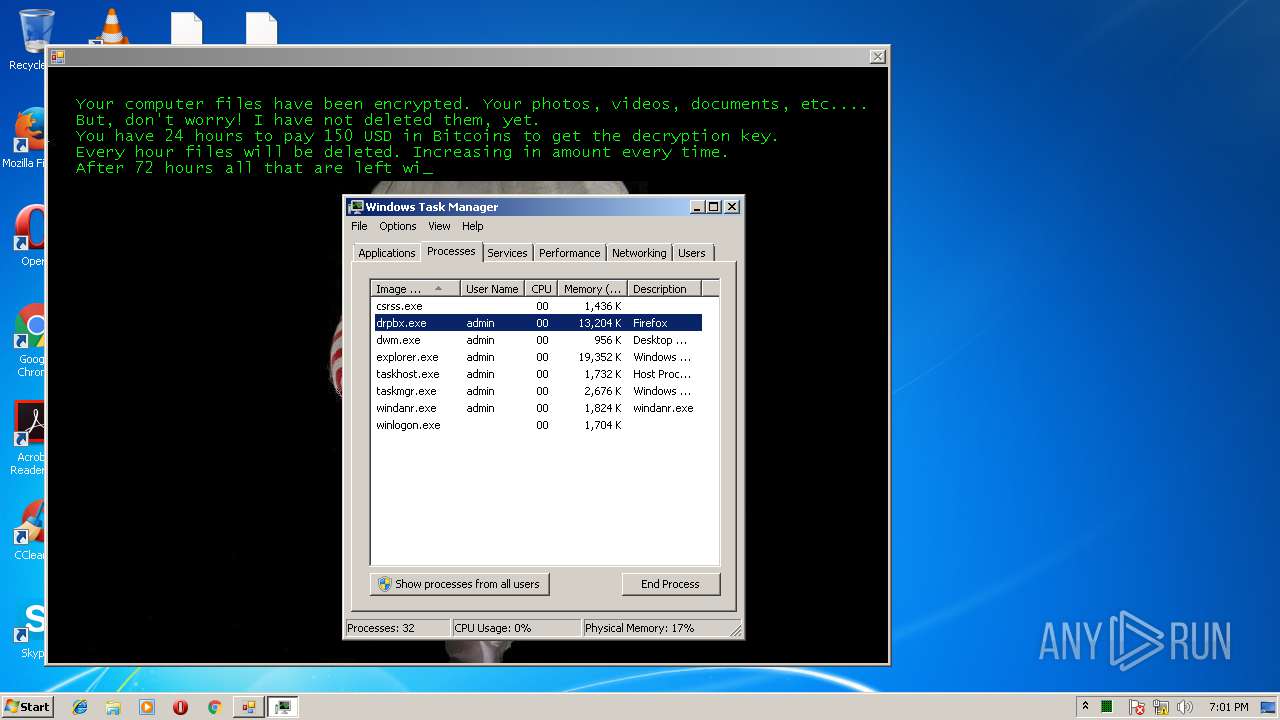Sort by Memory column header

pyautogui.click(x=592, y=289)
